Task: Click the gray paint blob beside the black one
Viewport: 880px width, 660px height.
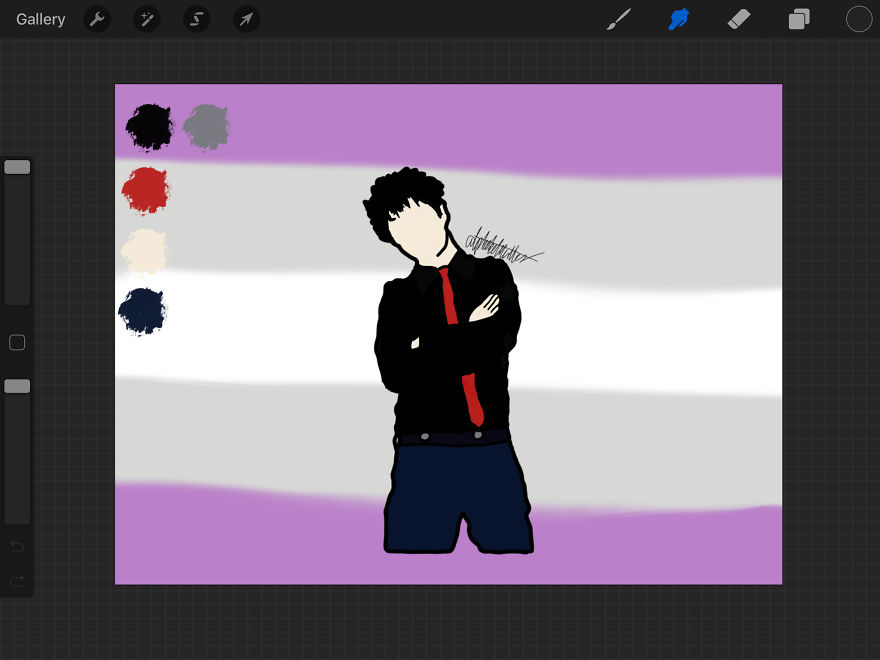Action: [206, 125]
